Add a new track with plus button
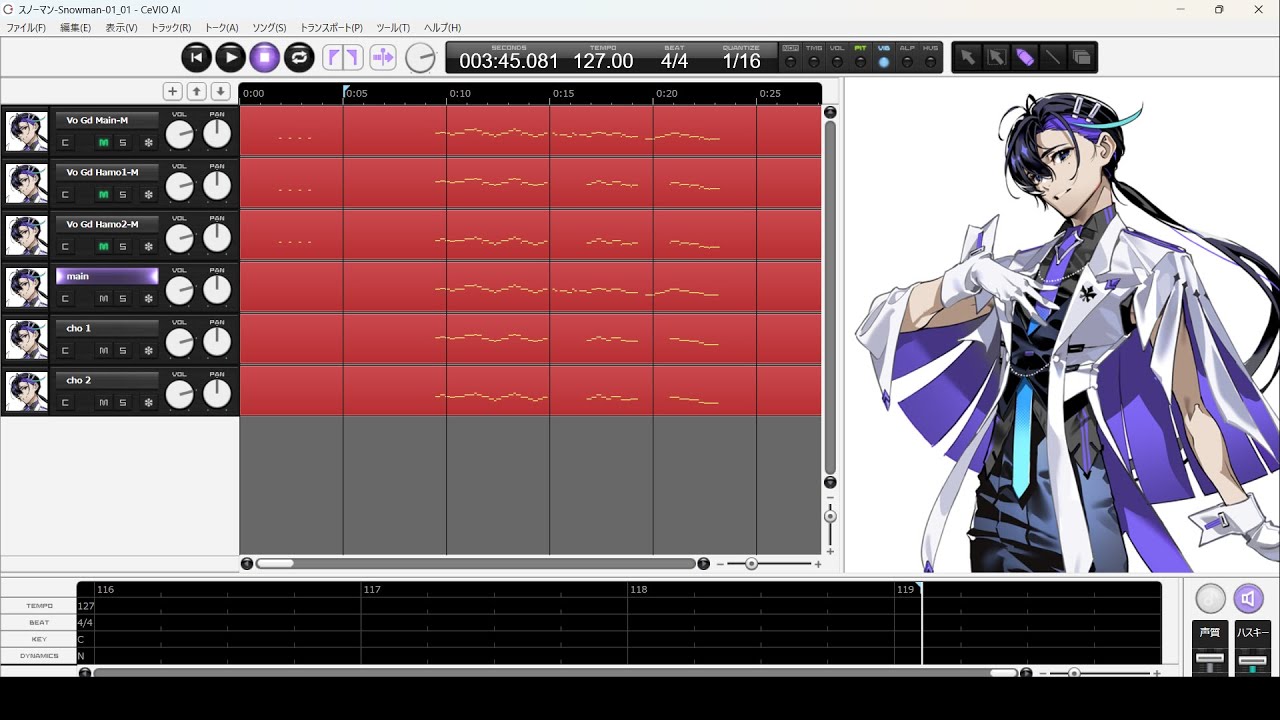 coord(173,91)
